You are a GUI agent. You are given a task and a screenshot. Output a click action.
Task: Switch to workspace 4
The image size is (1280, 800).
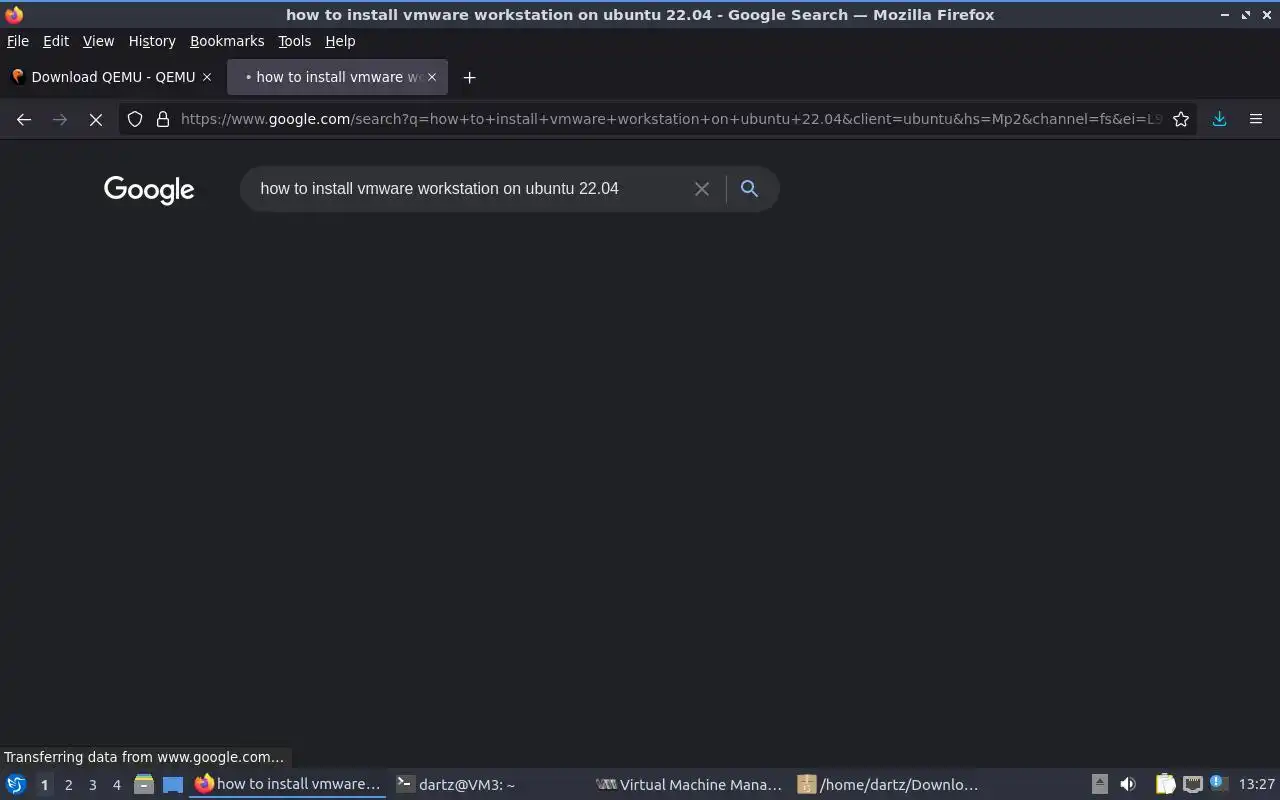[116, 785]
